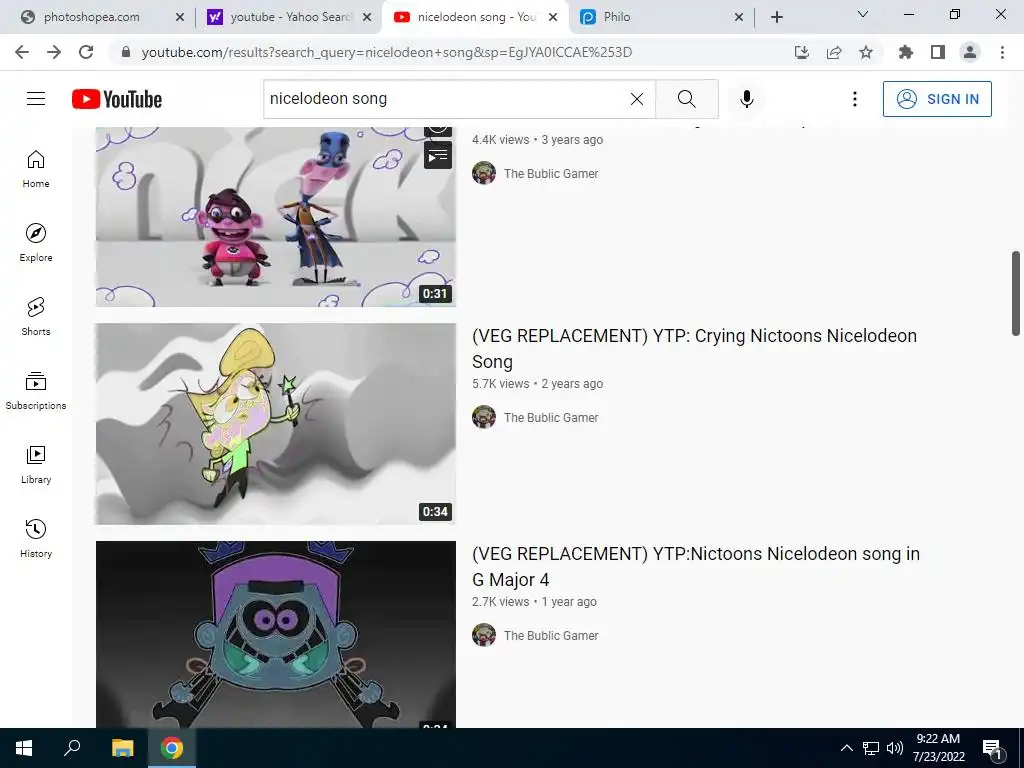Add first video to queue icon

coord(438,155)
